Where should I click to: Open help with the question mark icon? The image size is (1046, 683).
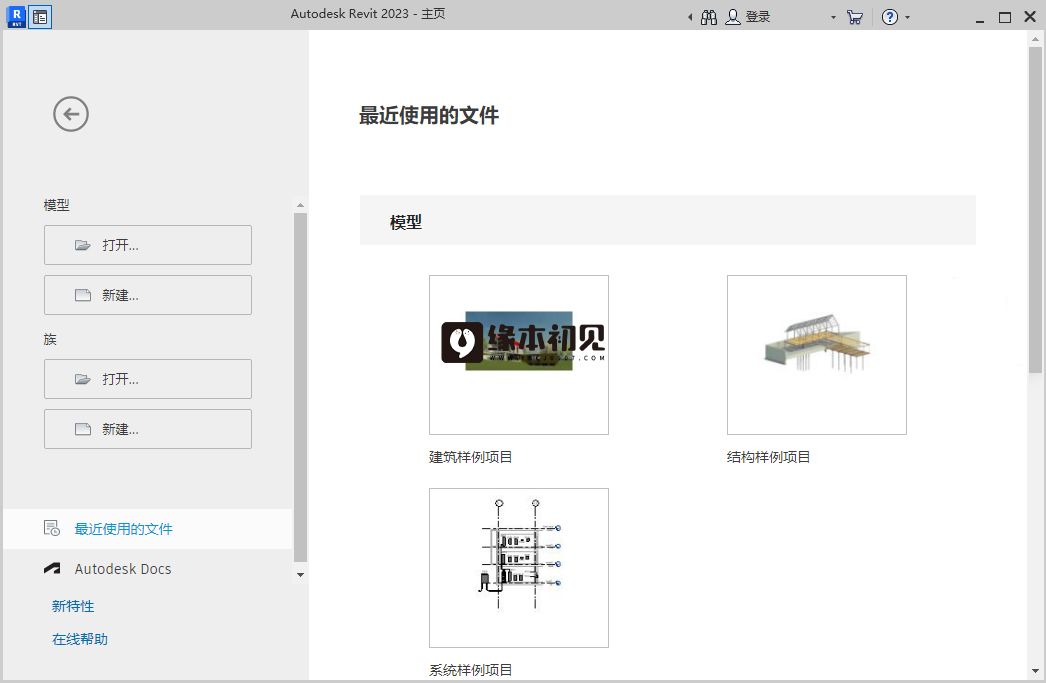point(889,17)
